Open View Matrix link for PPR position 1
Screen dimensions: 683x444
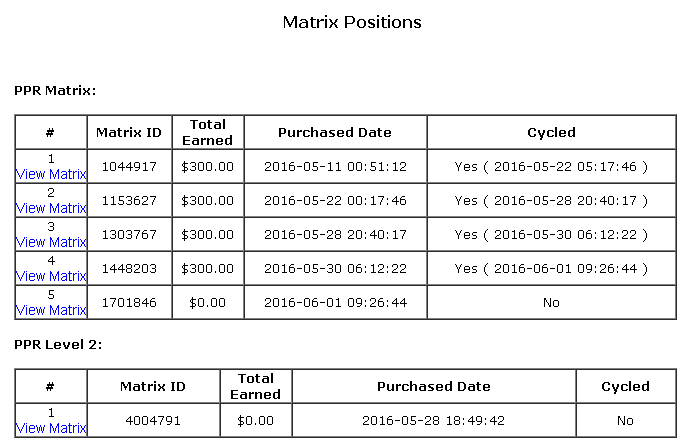pyautogui.click(x=51, y=174)
